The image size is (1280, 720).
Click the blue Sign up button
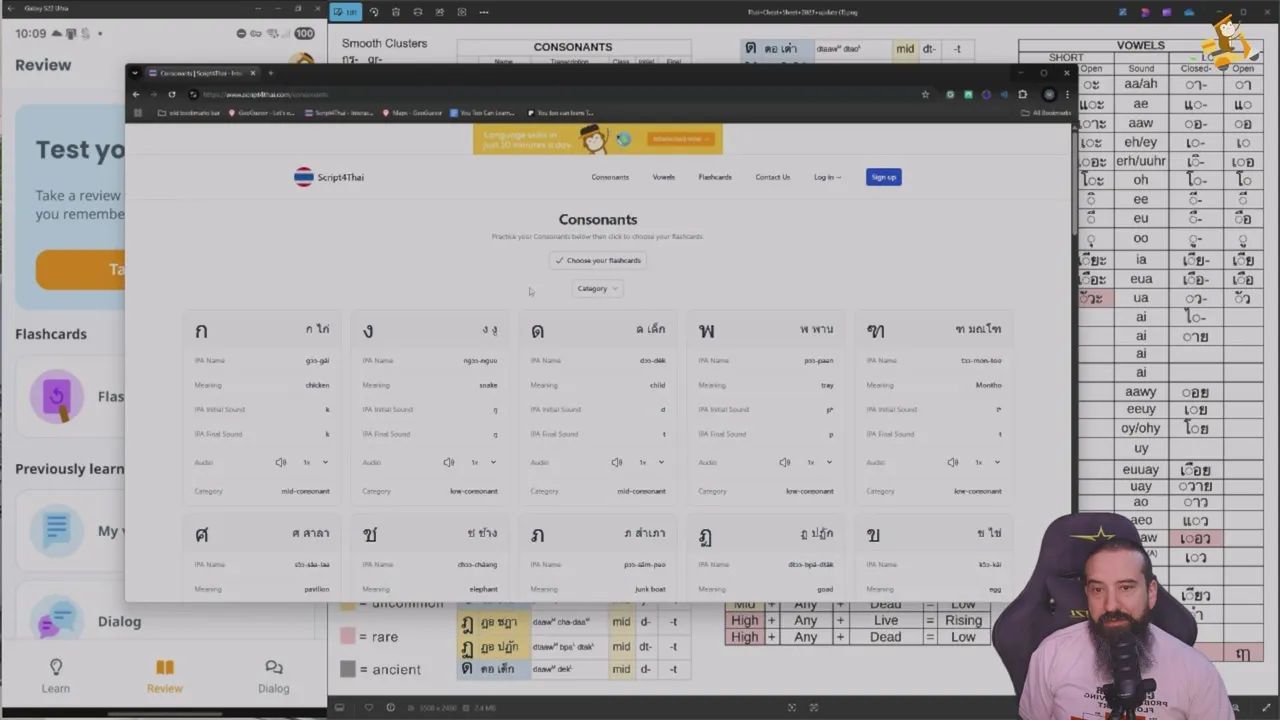(x=884, y=177)
